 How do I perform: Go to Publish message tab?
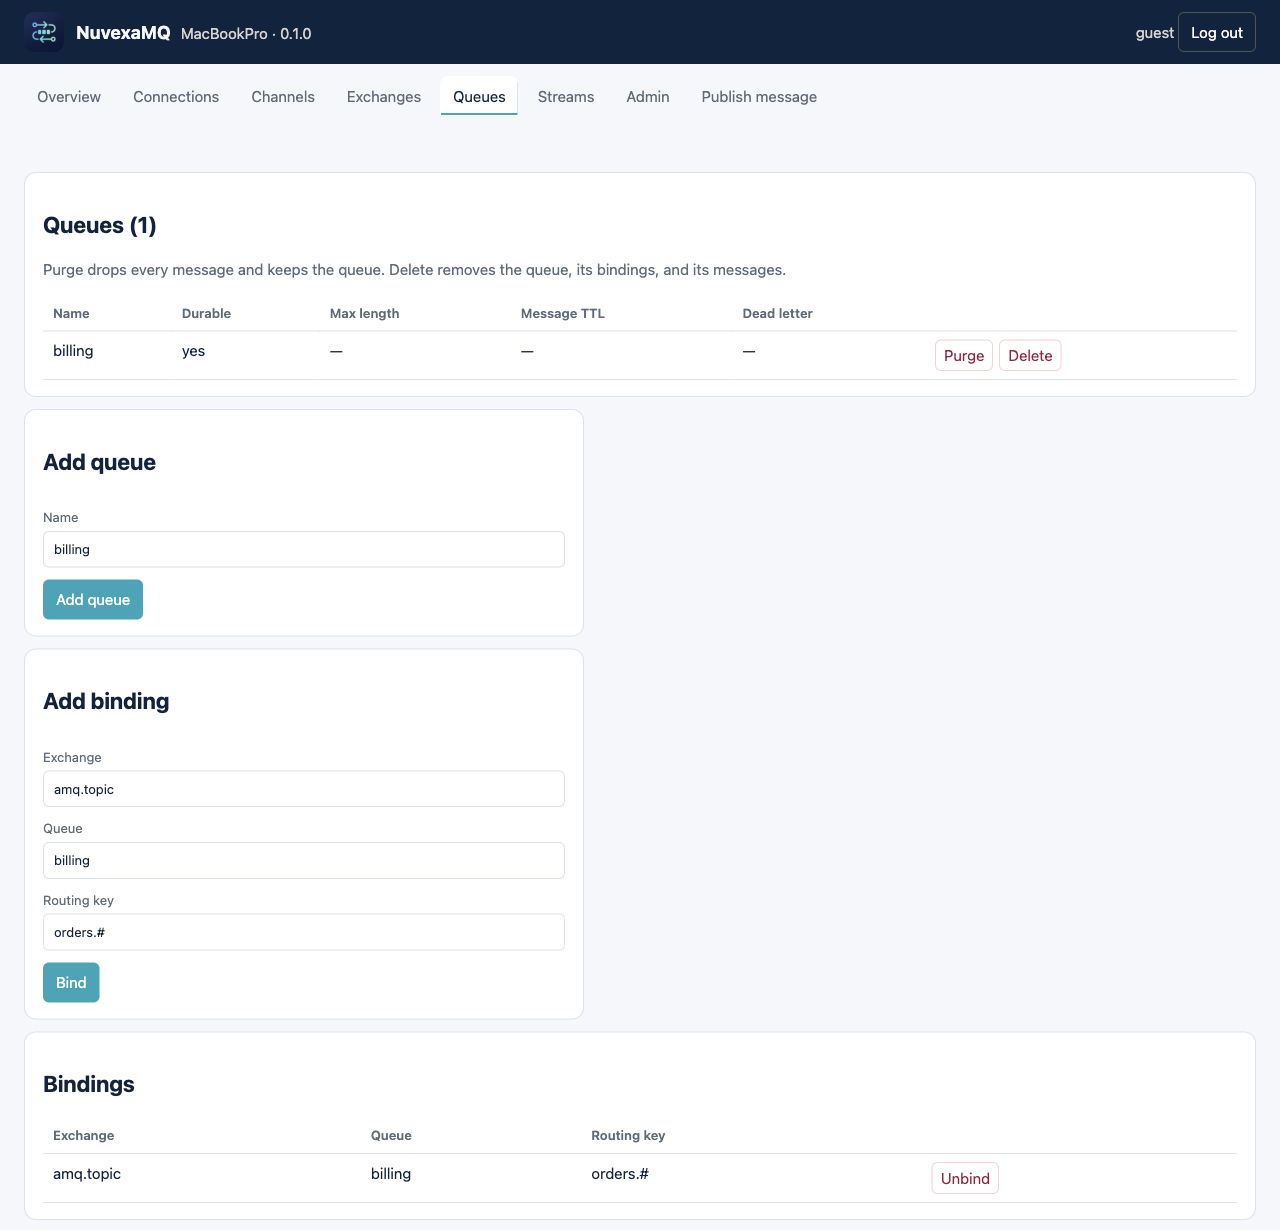759,97
